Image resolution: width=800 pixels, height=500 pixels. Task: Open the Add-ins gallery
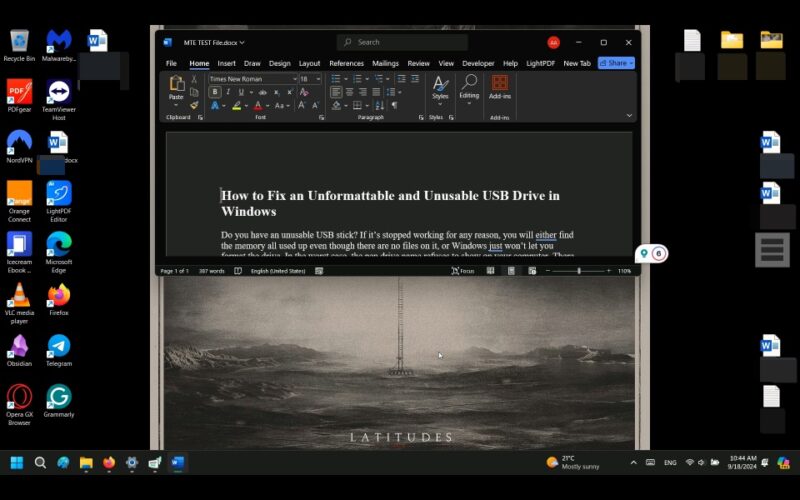[499, 87]
